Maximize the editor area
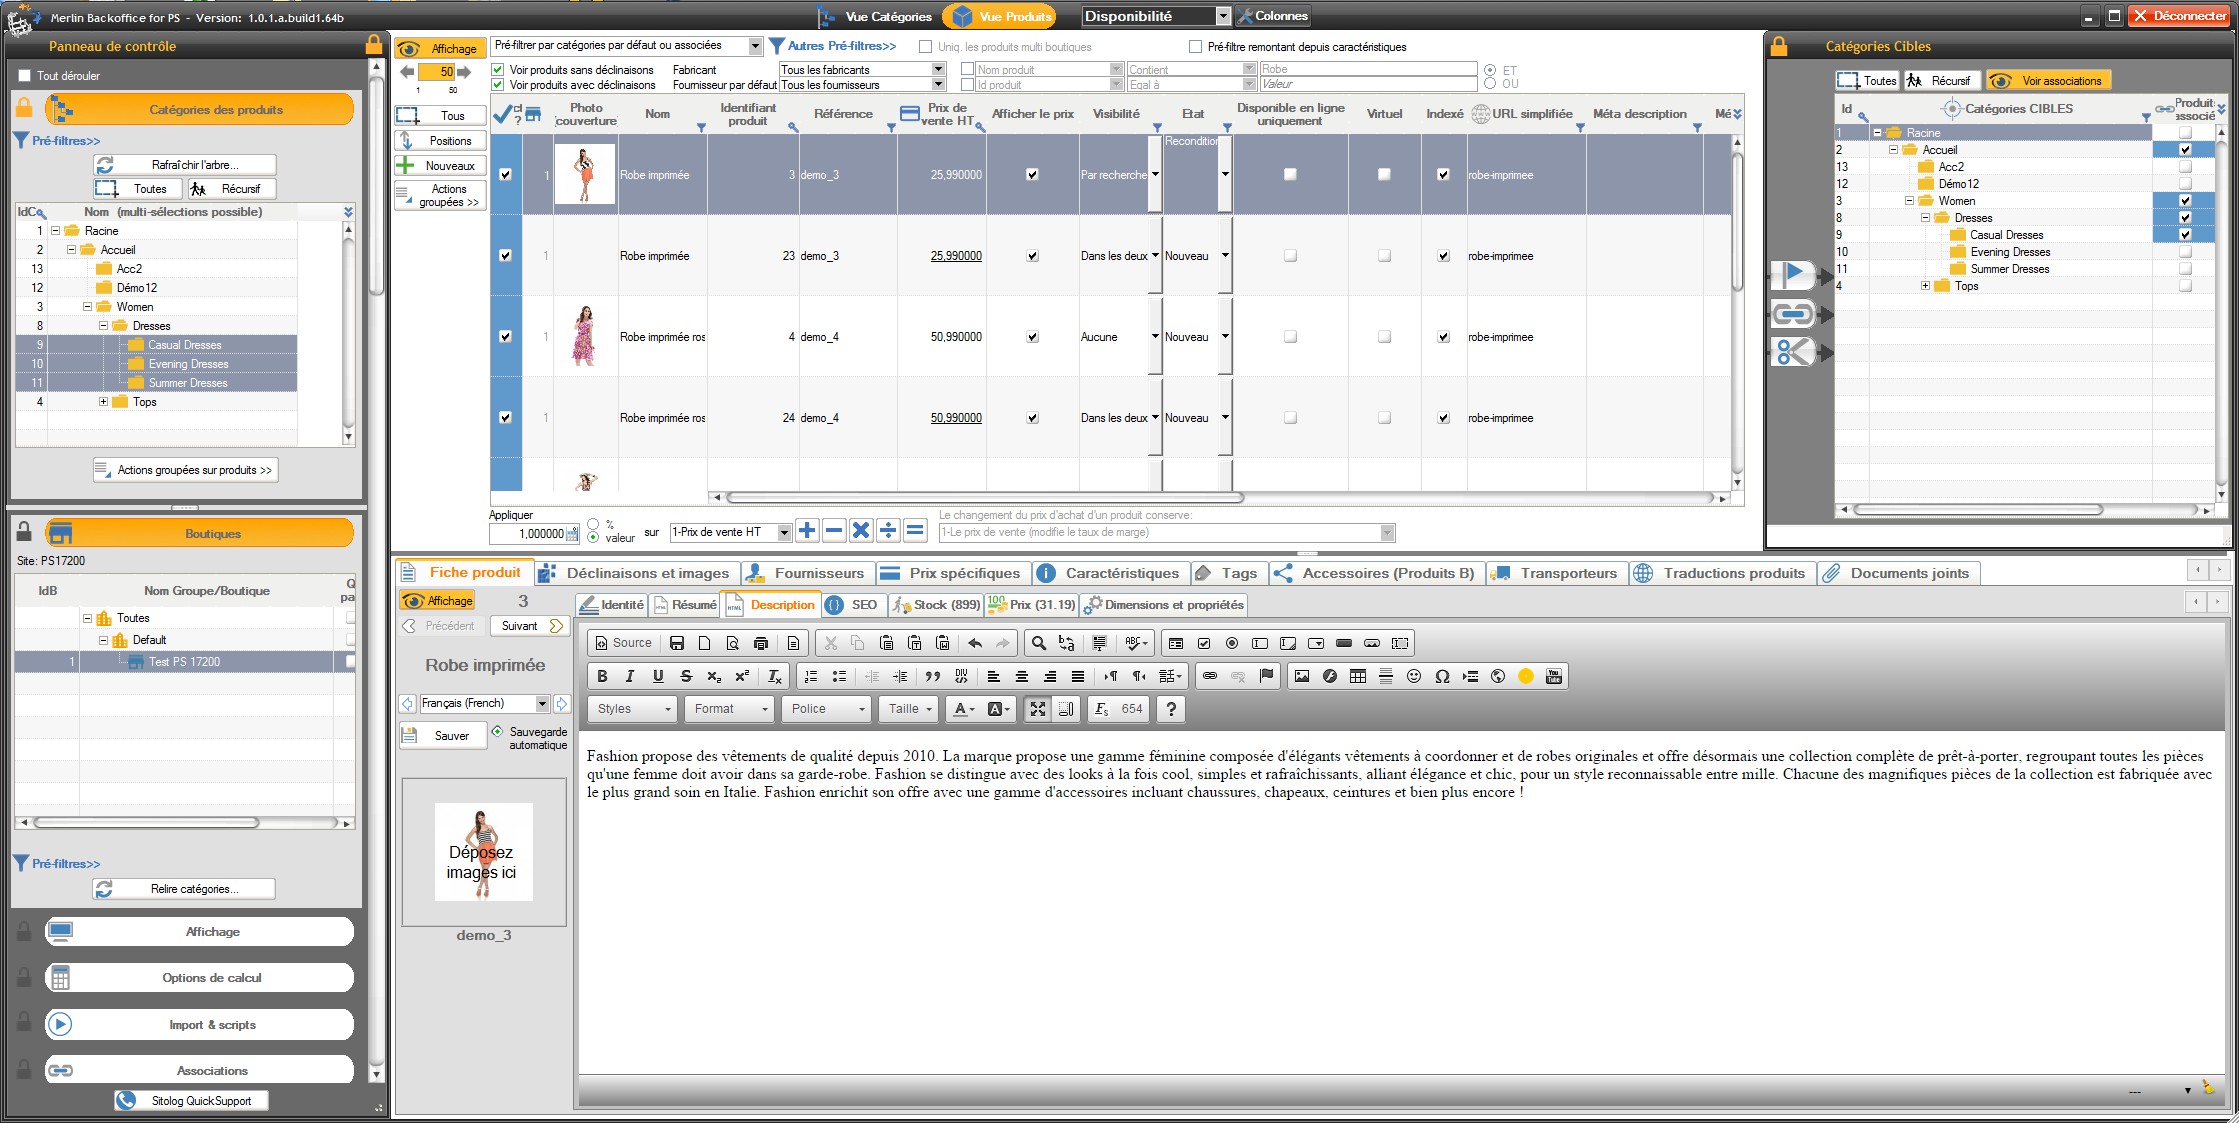 [1038, 708]
